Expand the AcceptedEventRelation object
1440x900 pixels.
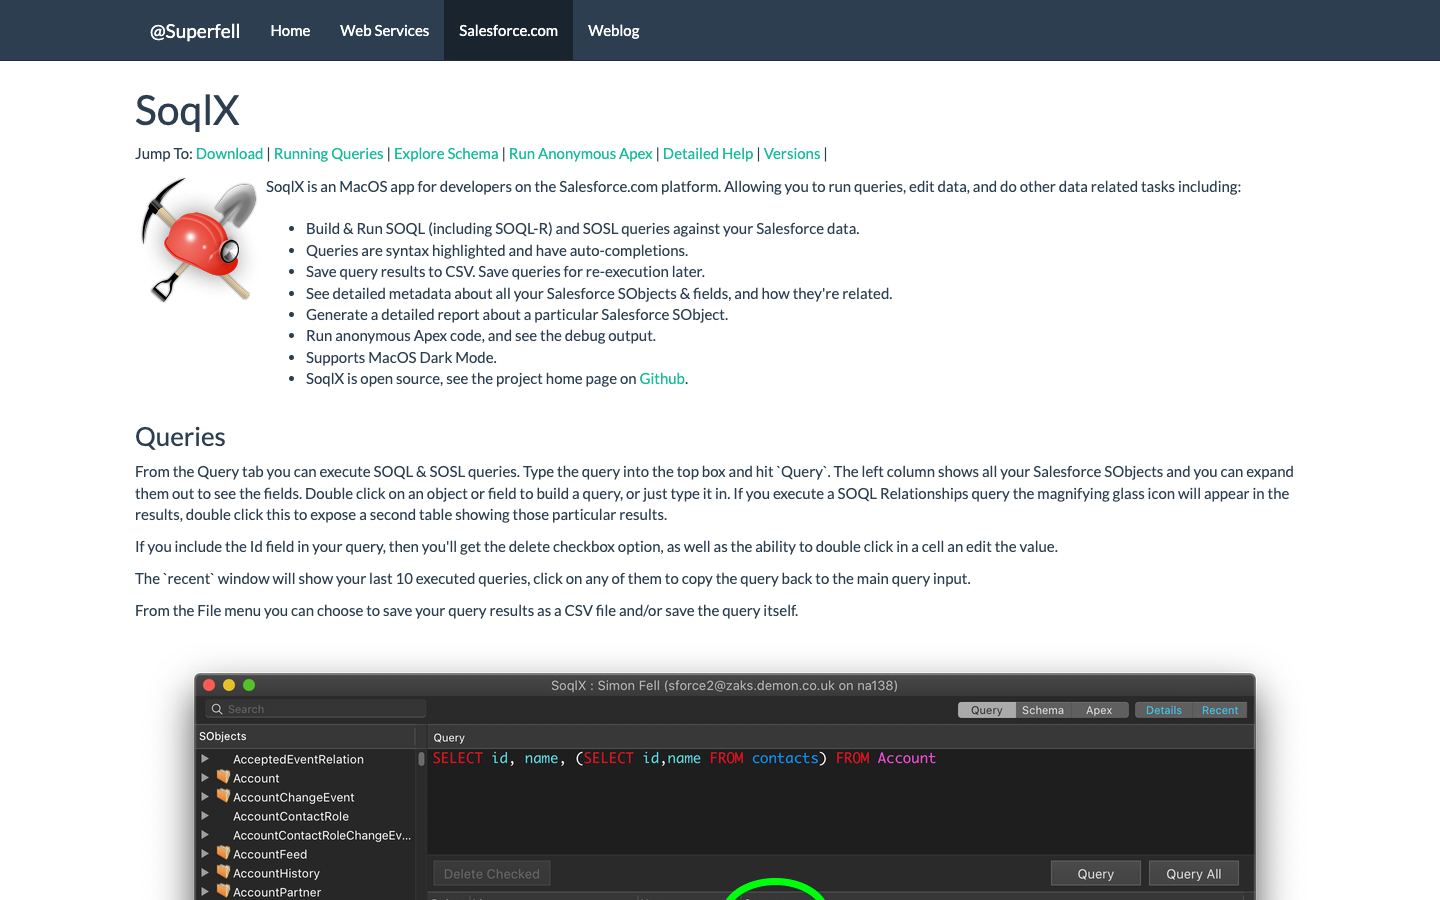[x=205, y=759]
